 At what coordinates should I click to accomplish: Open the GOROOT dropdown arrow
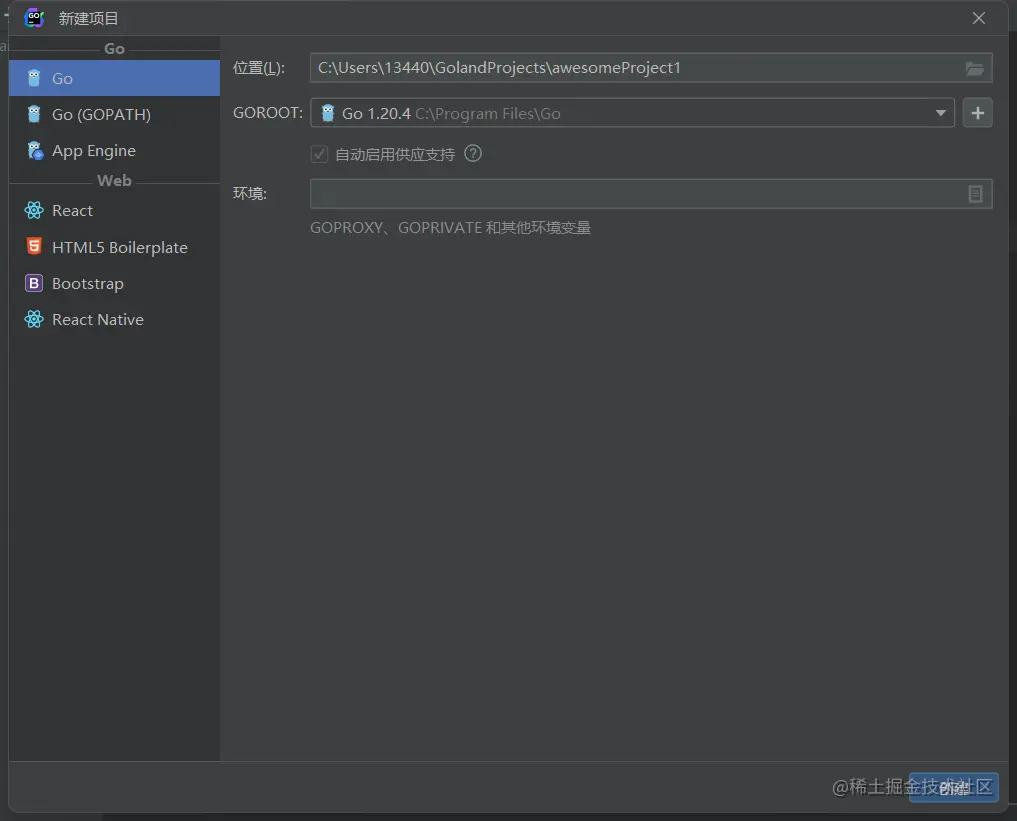940,113
